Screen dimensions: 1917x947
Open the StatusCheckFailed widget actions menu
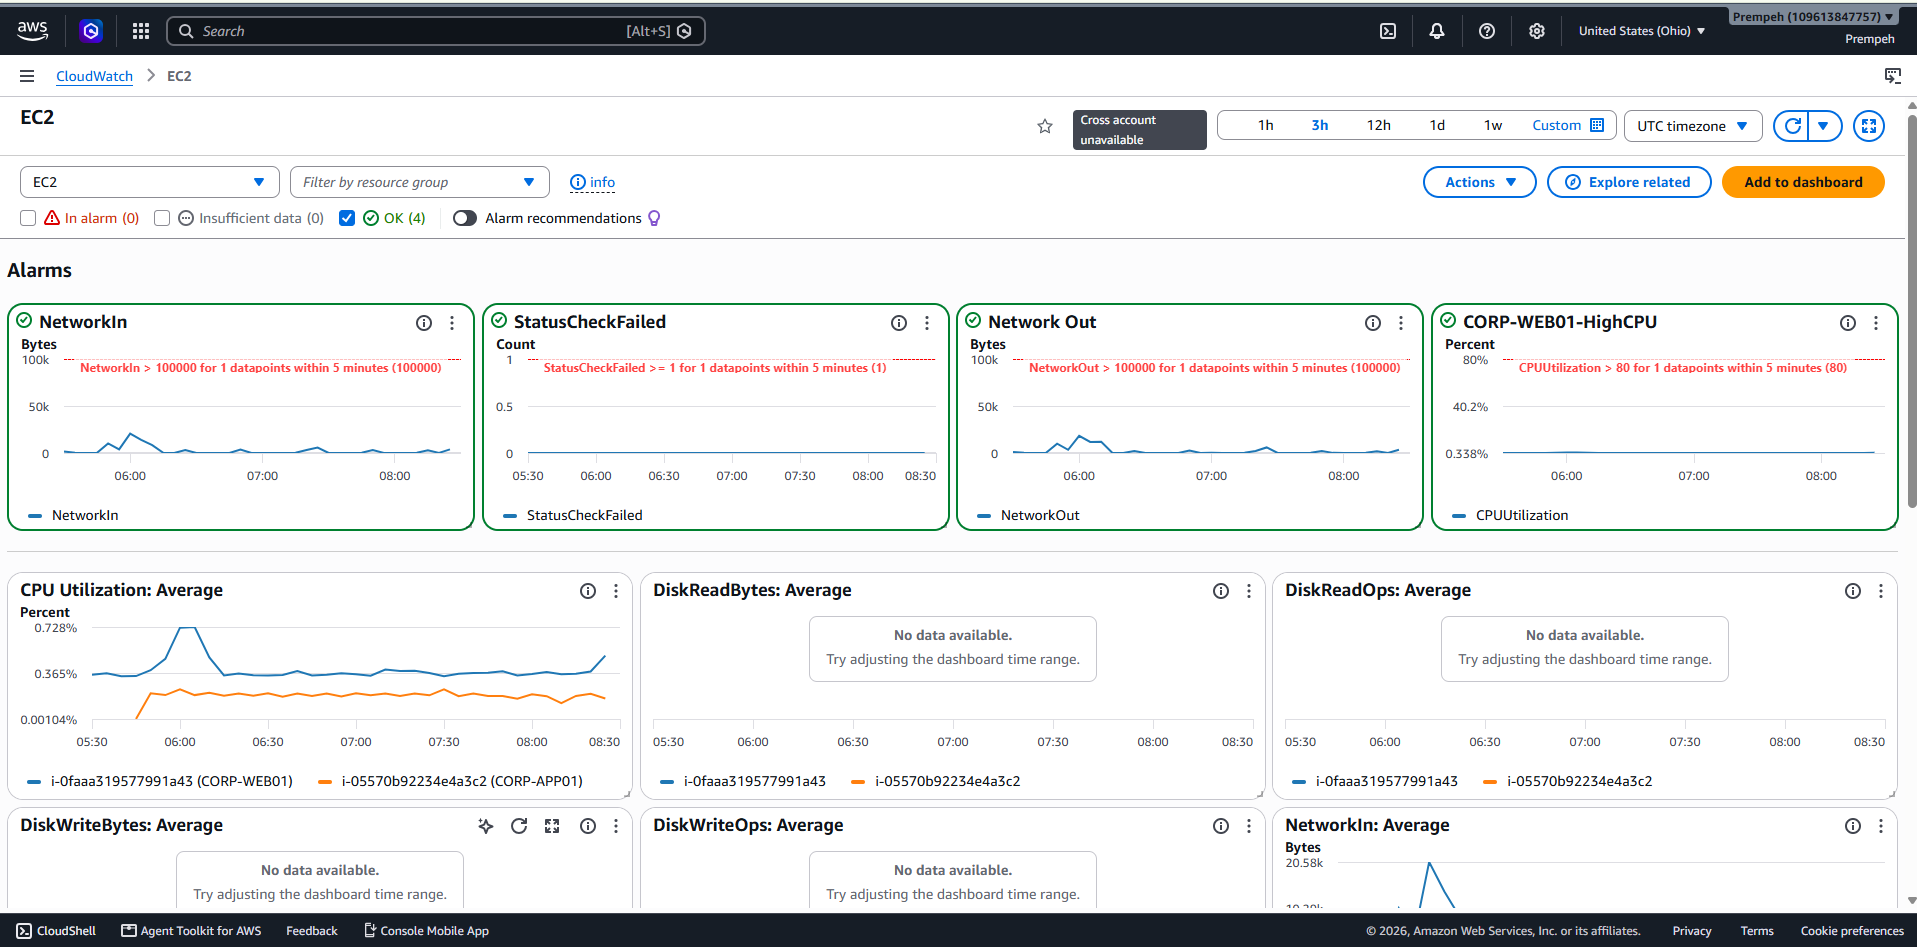pos(927,323)
